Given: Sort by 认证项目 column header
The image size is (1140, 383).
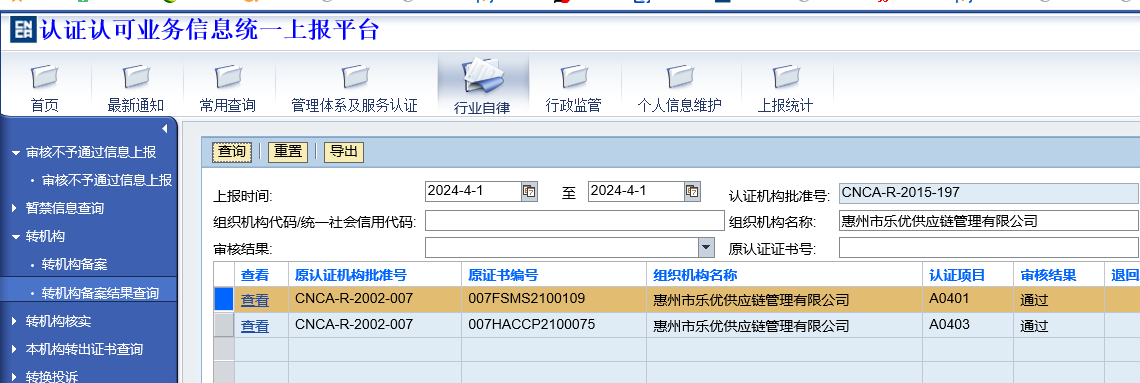Looking at the screenshot, I should click(957, 275).
